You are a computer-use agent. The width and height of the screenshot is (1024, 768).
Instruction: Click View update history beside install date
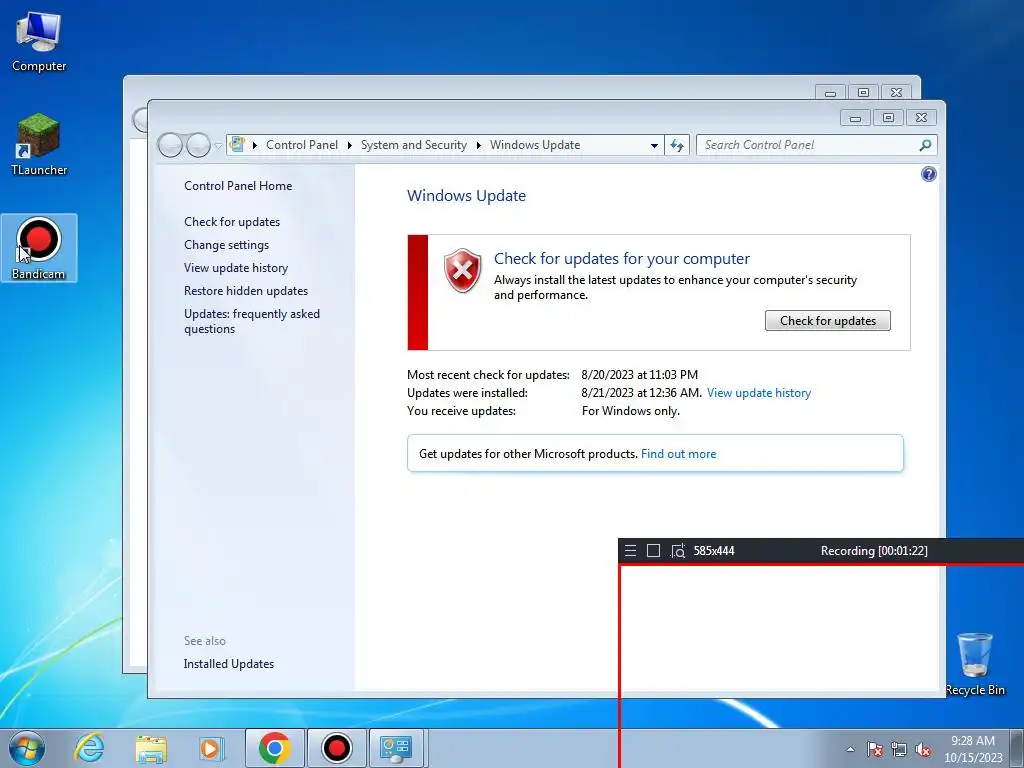tap(759, 393)
